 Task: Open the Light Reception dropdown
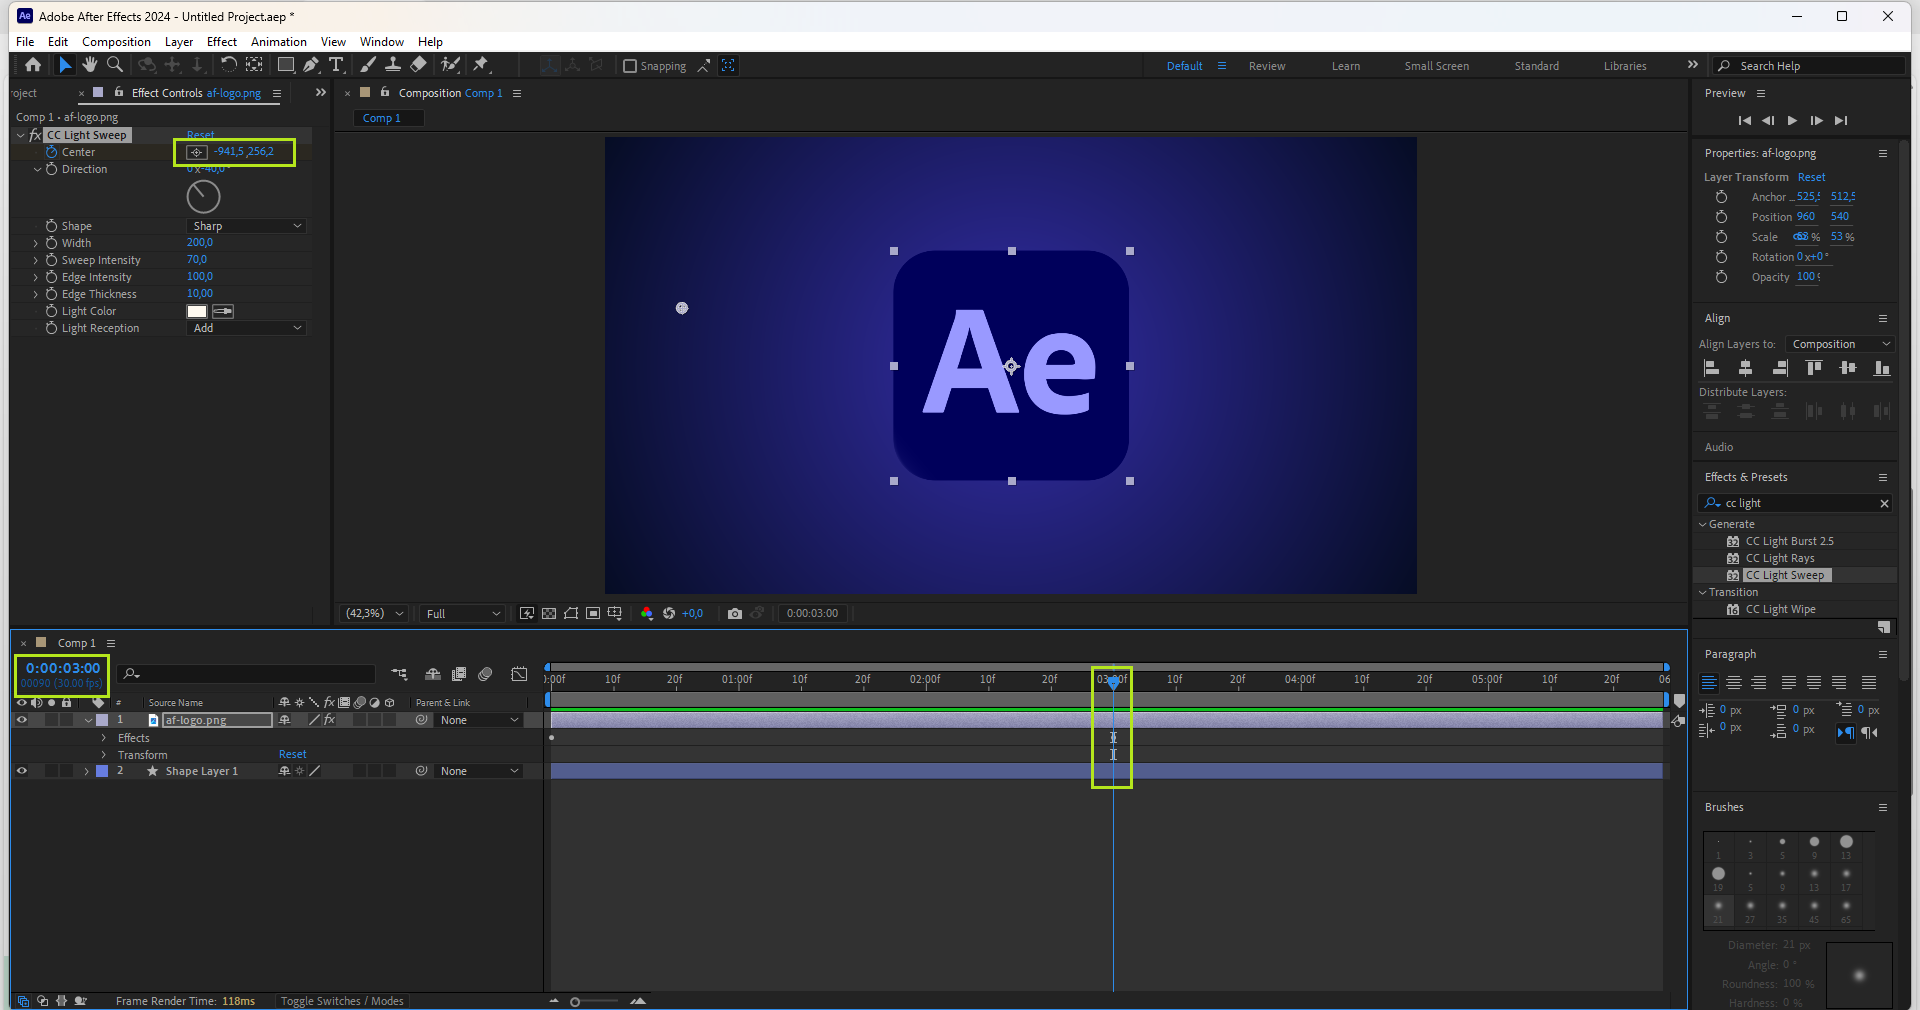pyautogui.click(x=246, y=328)
